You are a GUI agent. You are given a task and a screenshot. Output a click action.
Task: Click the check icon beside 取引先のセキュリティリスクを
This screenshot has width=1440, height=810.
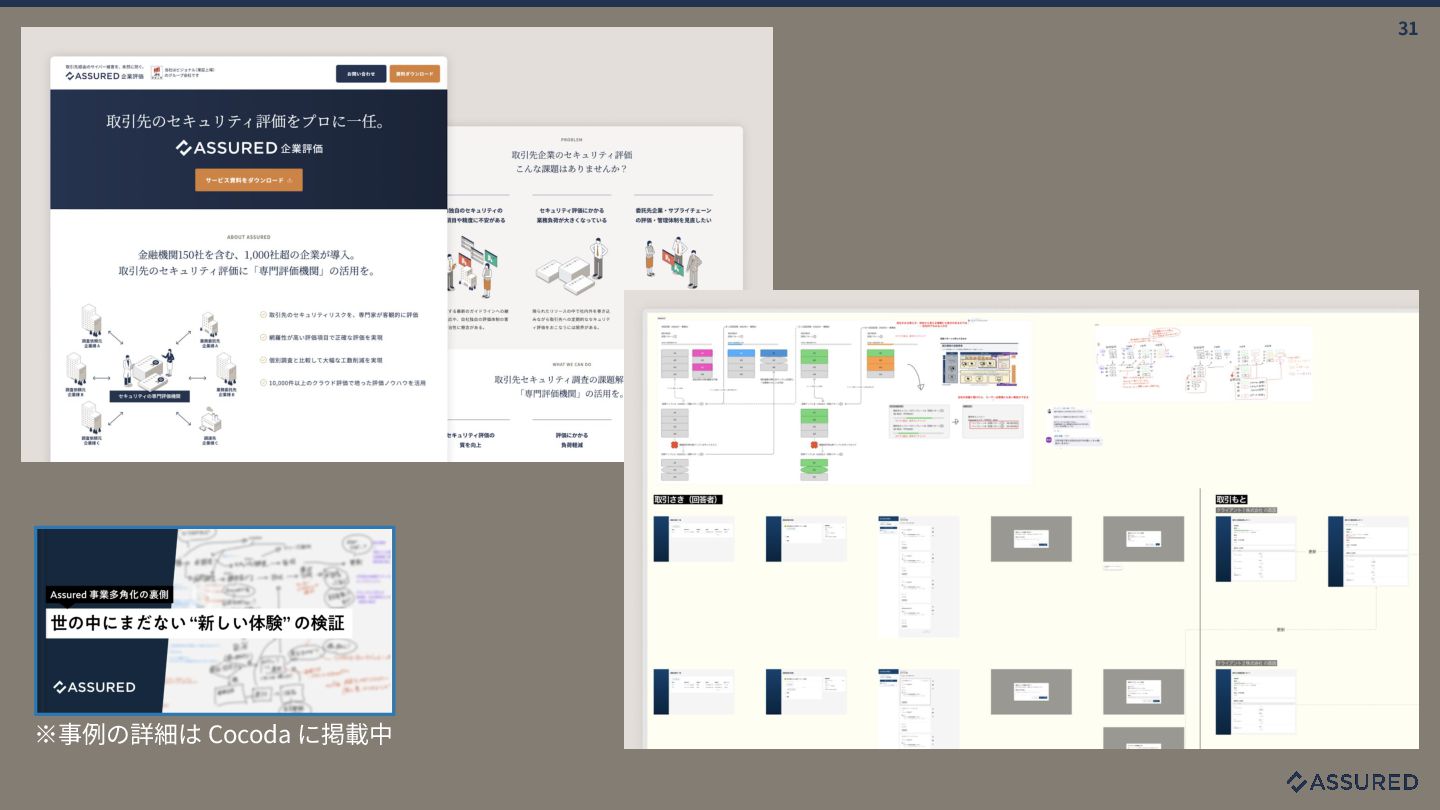(263, 315)
